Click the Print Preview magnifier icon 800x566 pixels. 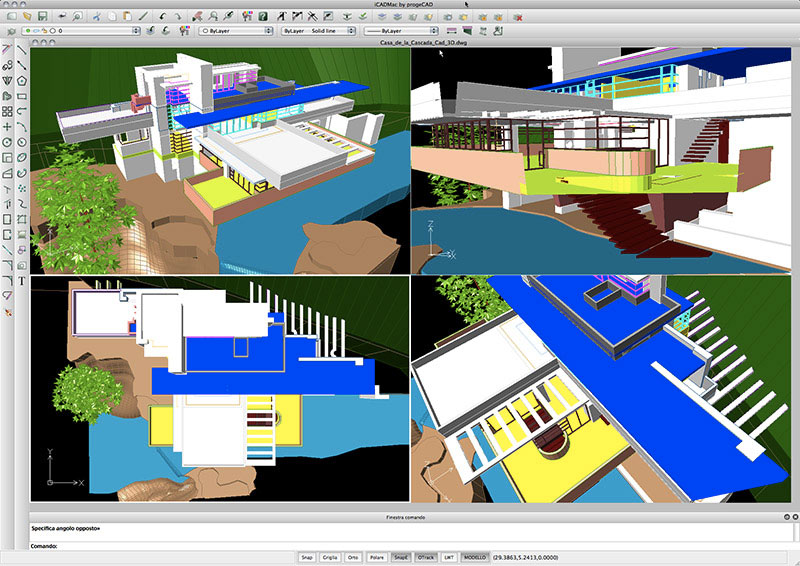77,16
